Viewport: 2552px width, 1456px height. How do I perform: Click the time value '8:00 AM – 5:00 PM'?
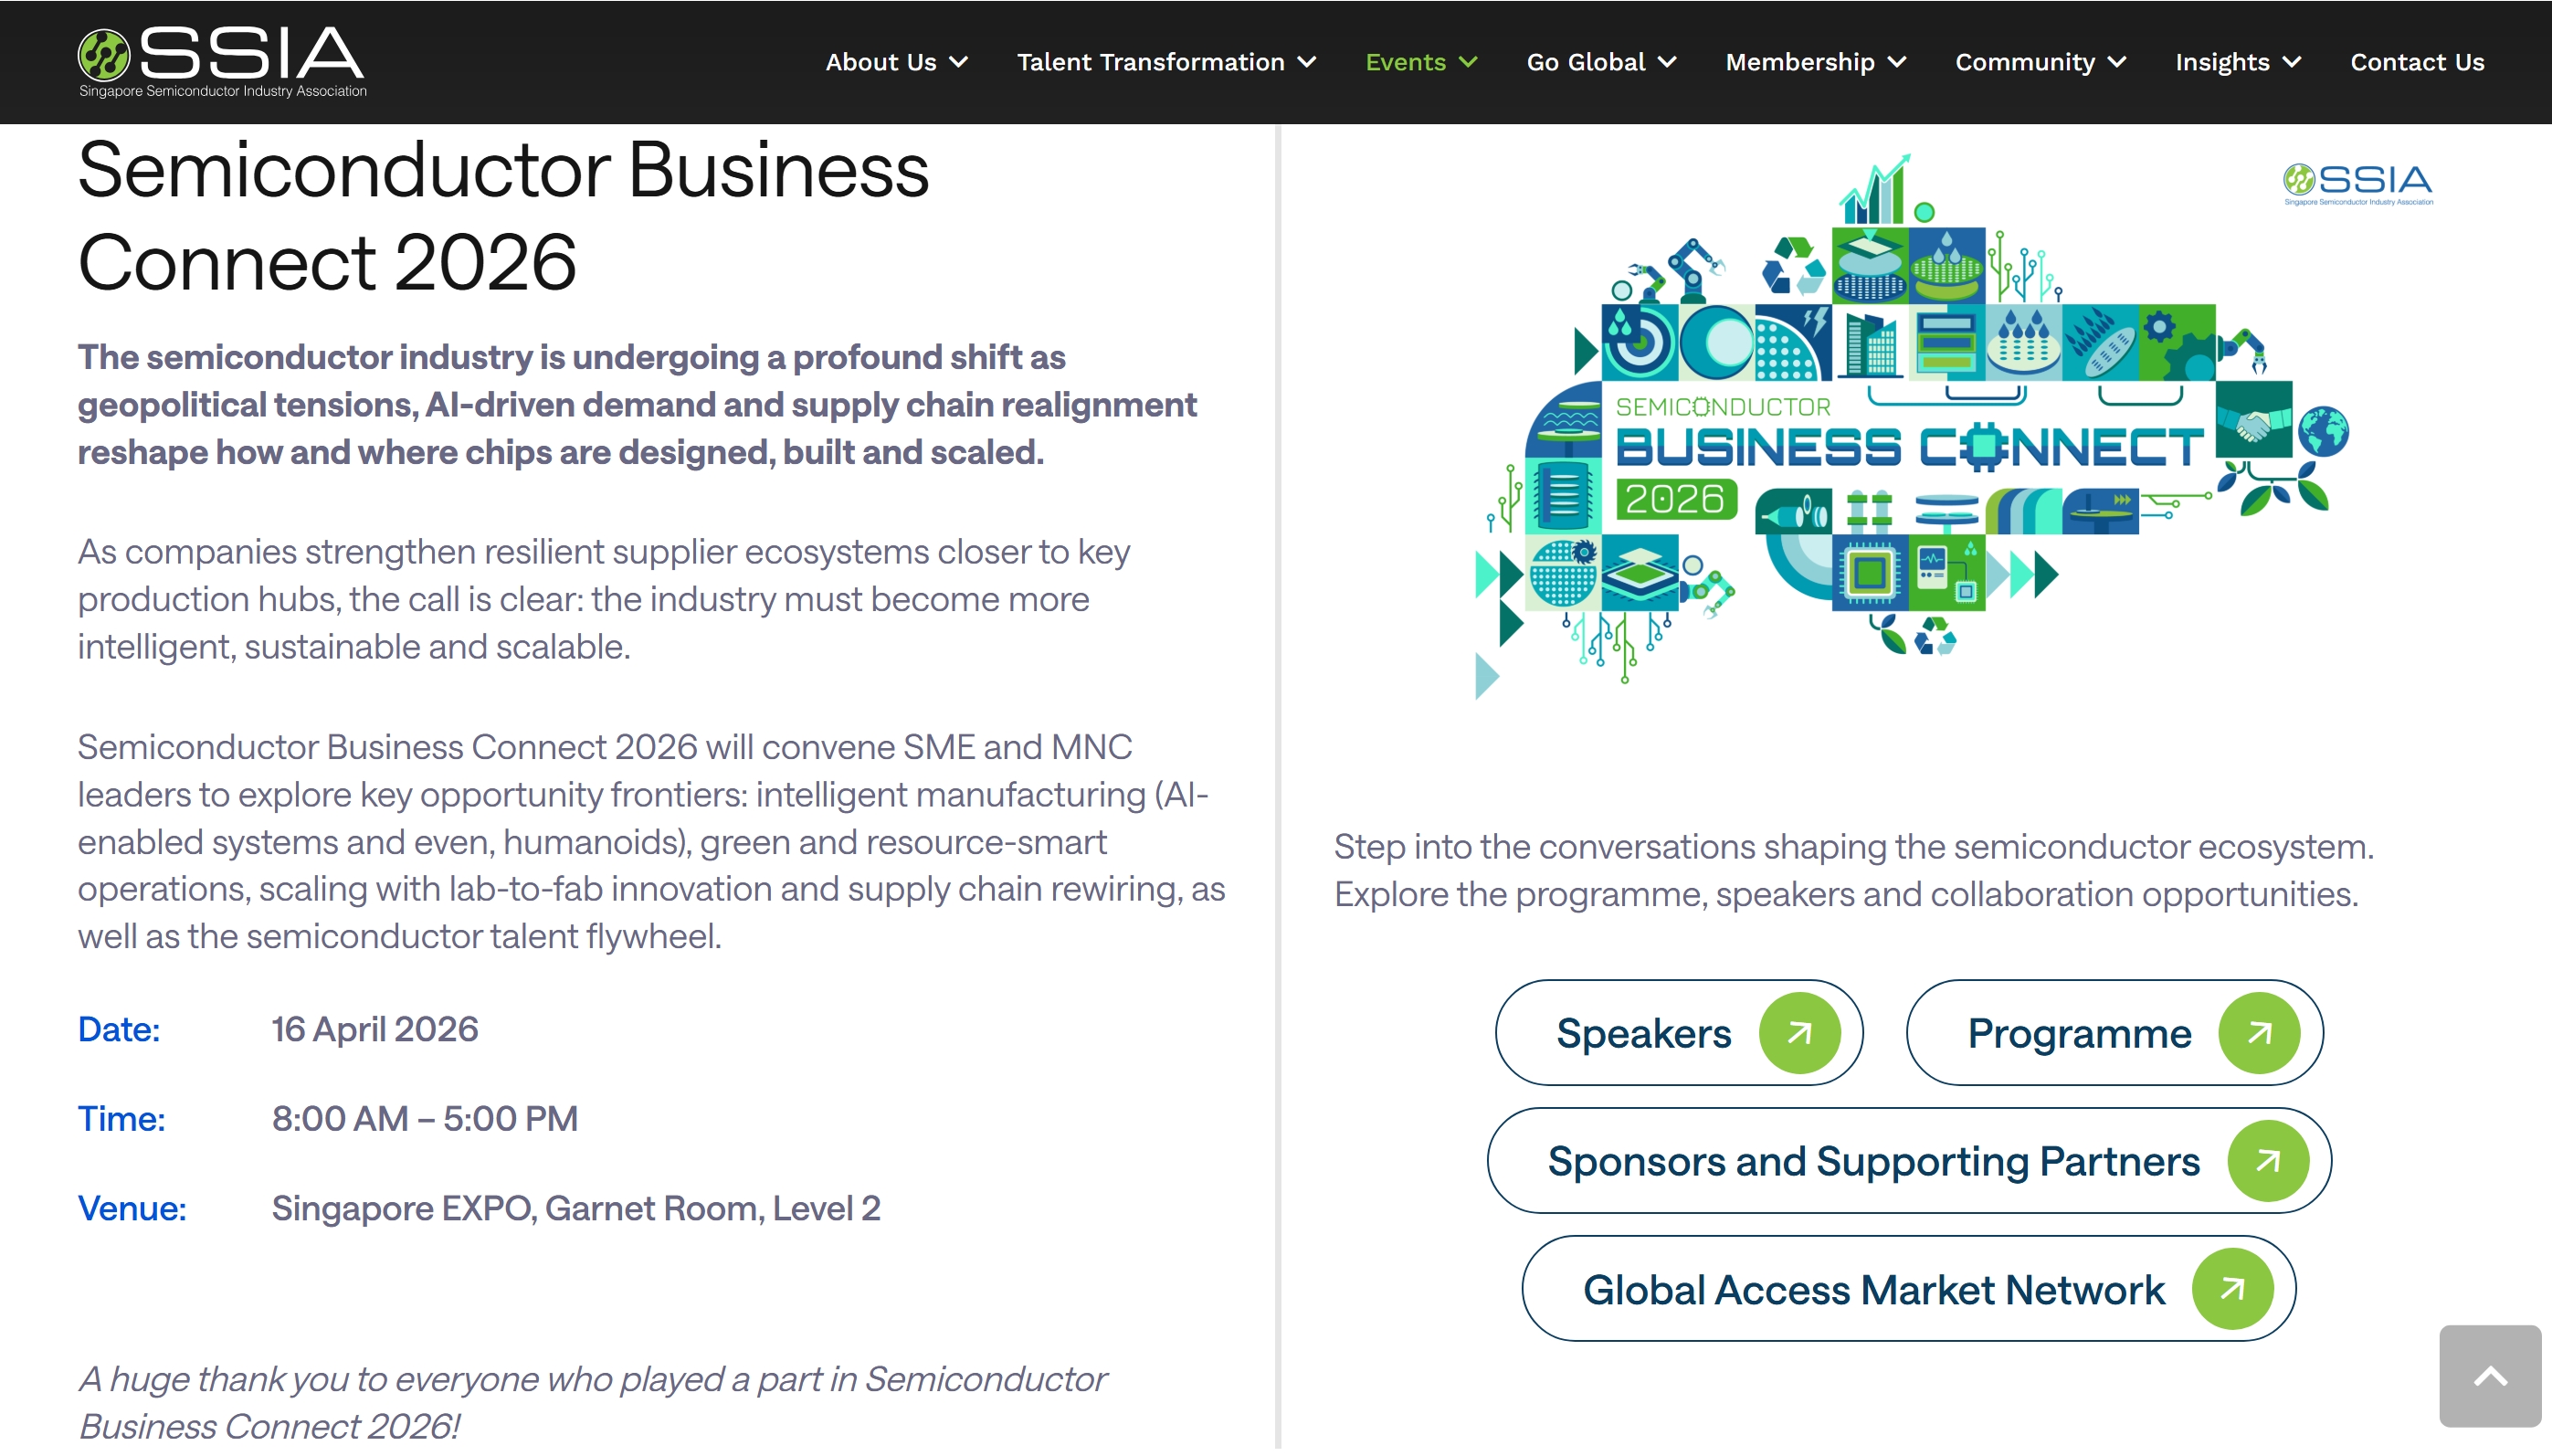425,1119
